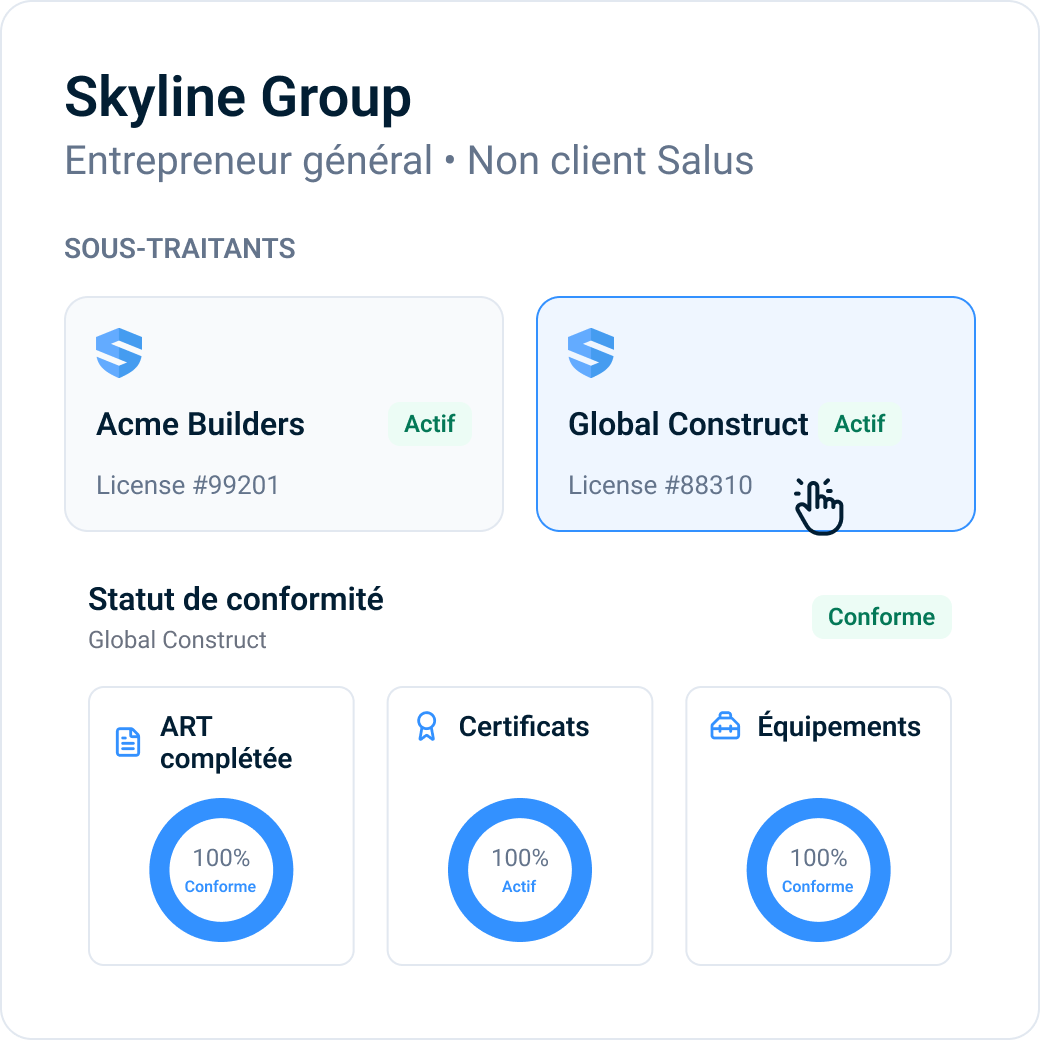
Task: Click the ART complétée progress ring
Action: [222, 870]
